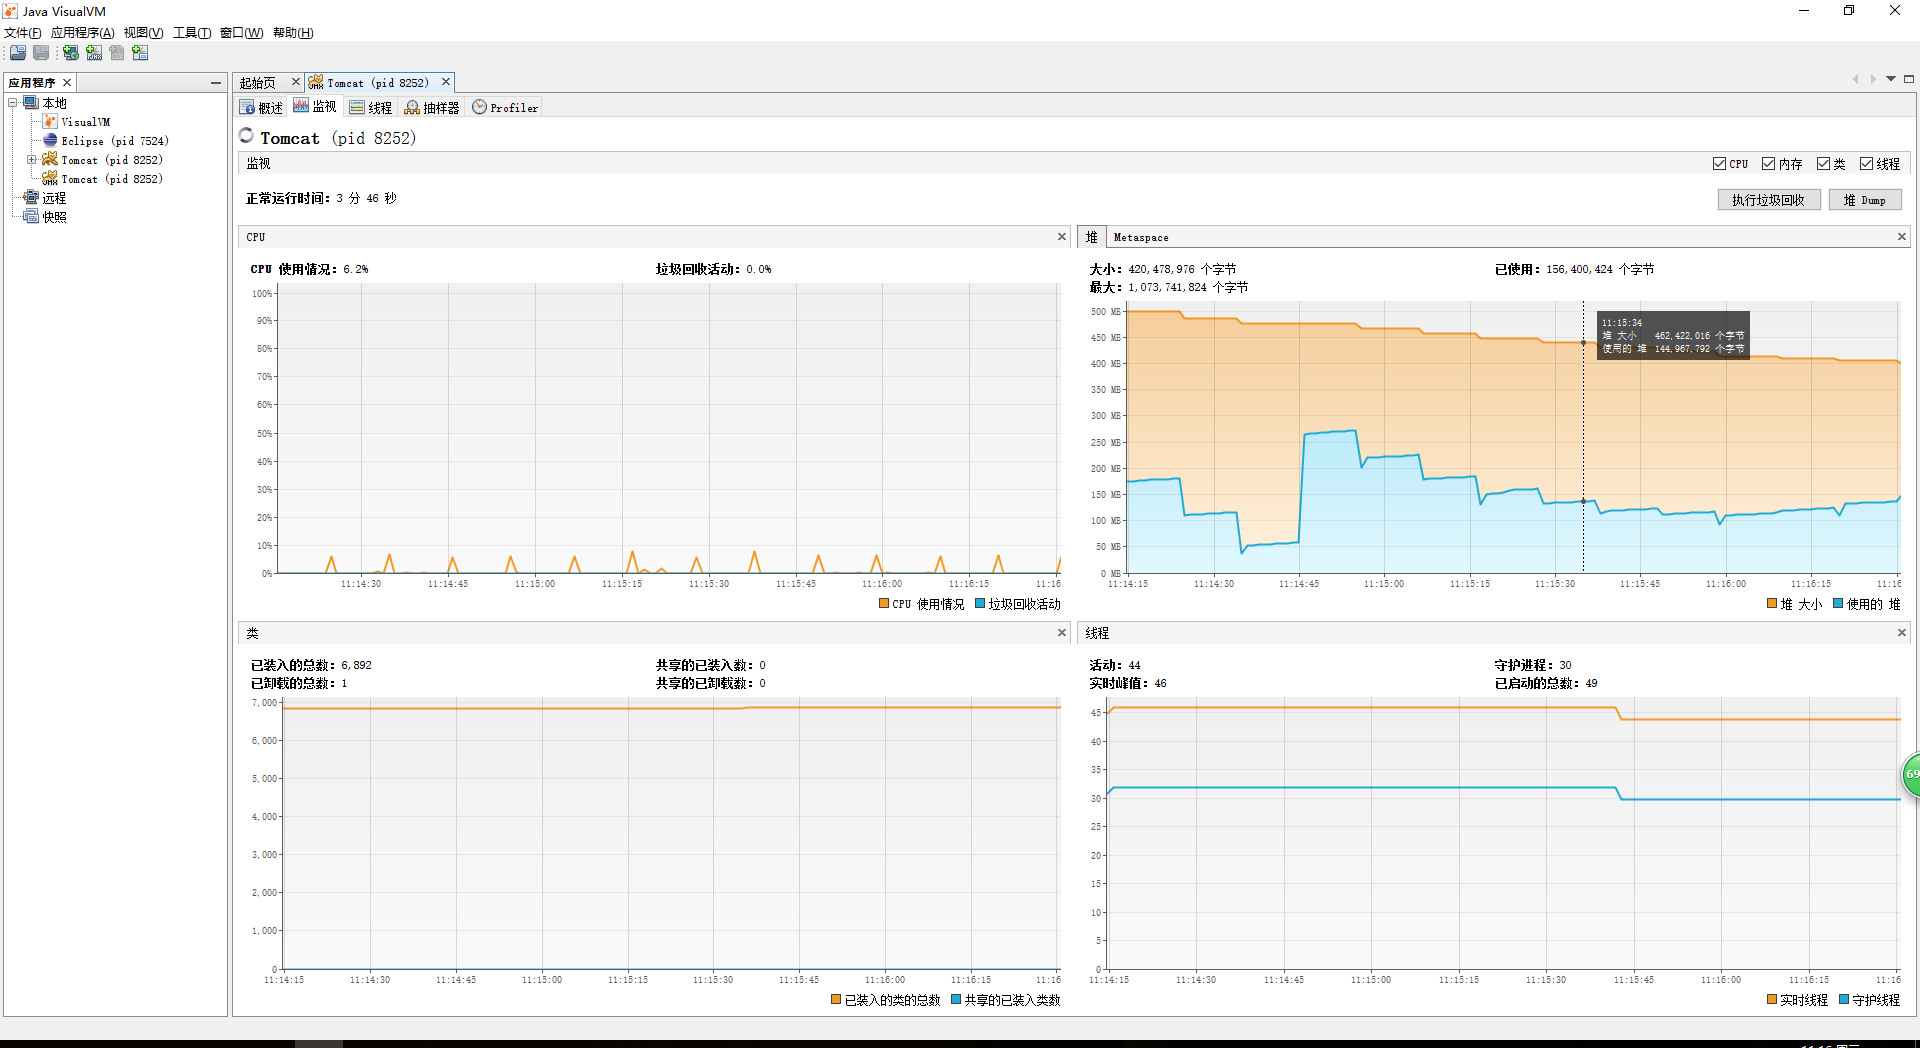
Task: Select the VisualVM tree label
Action: tap(86, 122)
